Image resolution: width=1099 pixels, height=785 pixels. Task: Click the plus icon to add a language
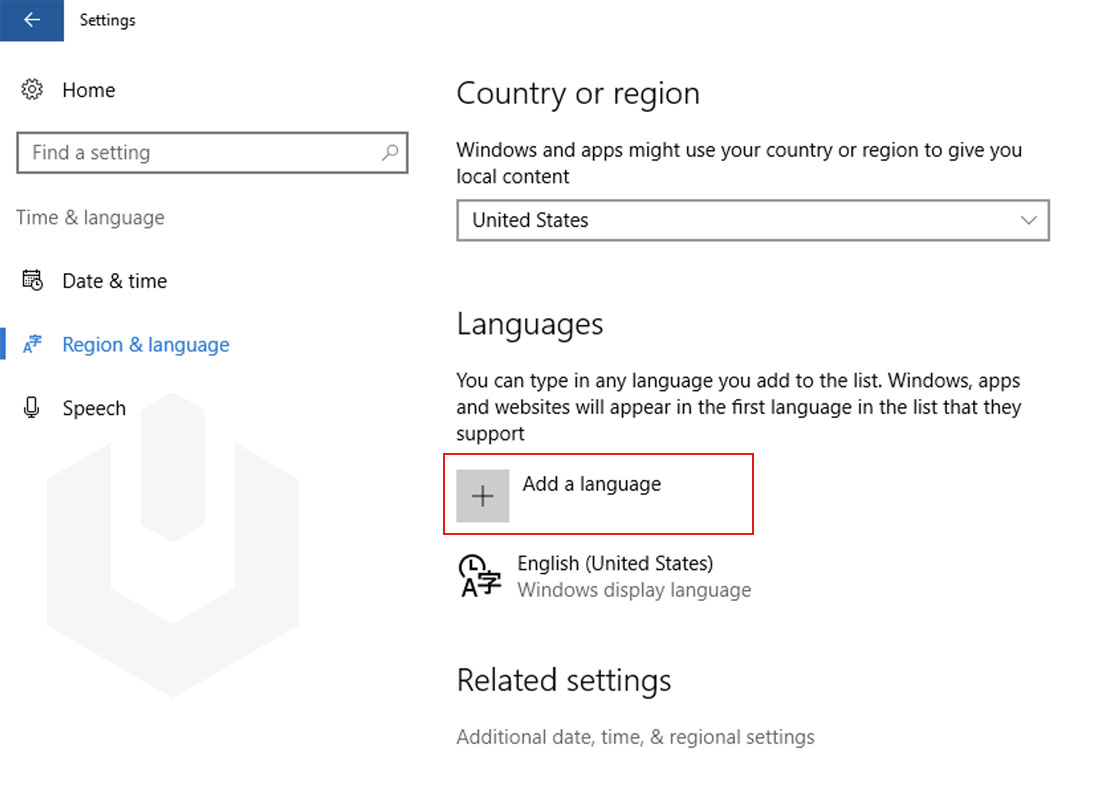click(x=483, y=495)
